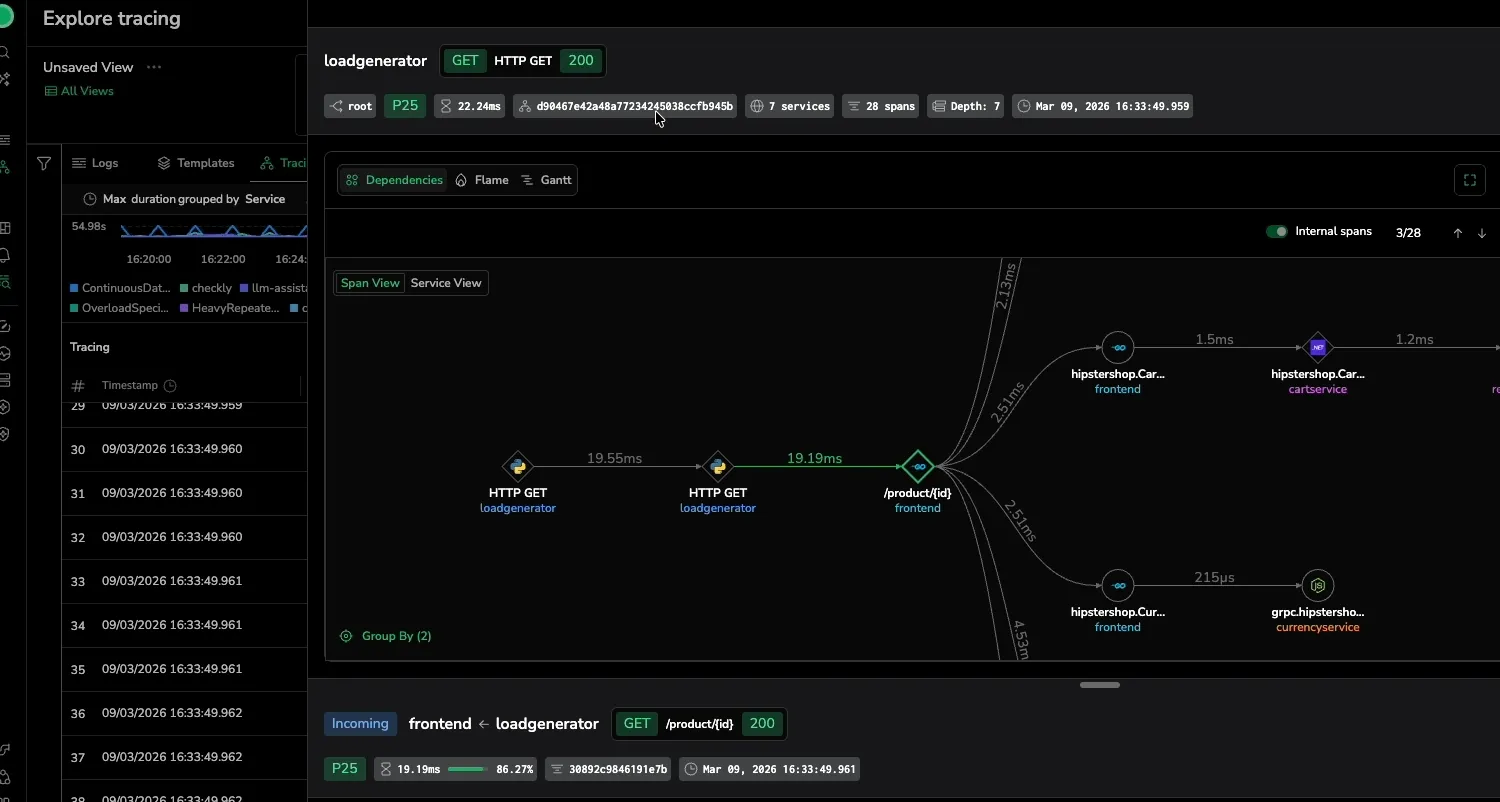Click the fullscreen expand icon
Image resolution: width=1500 pixels, height=802 pixels.
pos(1469,180)
